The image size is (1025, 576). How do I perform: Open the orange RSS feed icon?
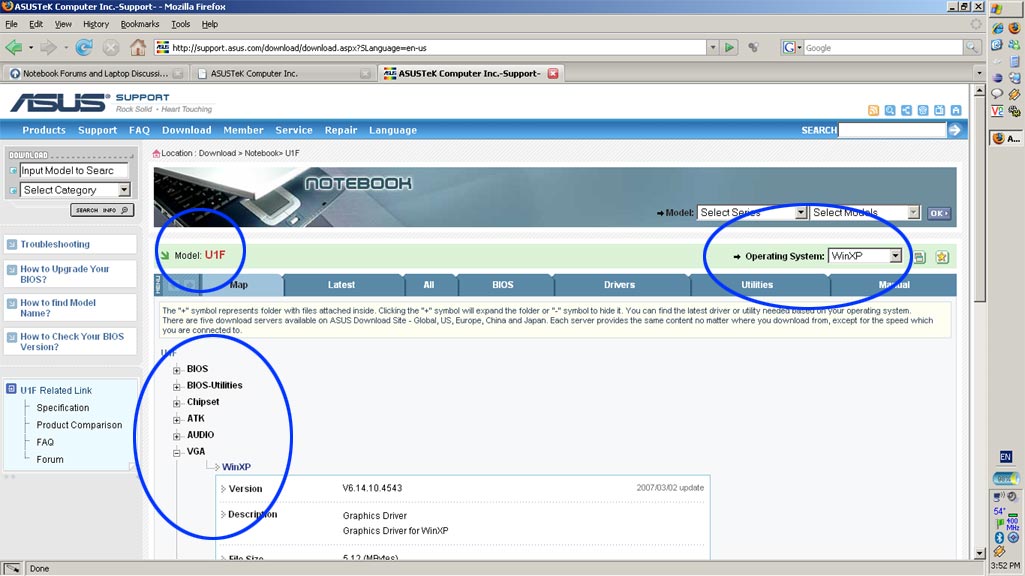[873, 110]
